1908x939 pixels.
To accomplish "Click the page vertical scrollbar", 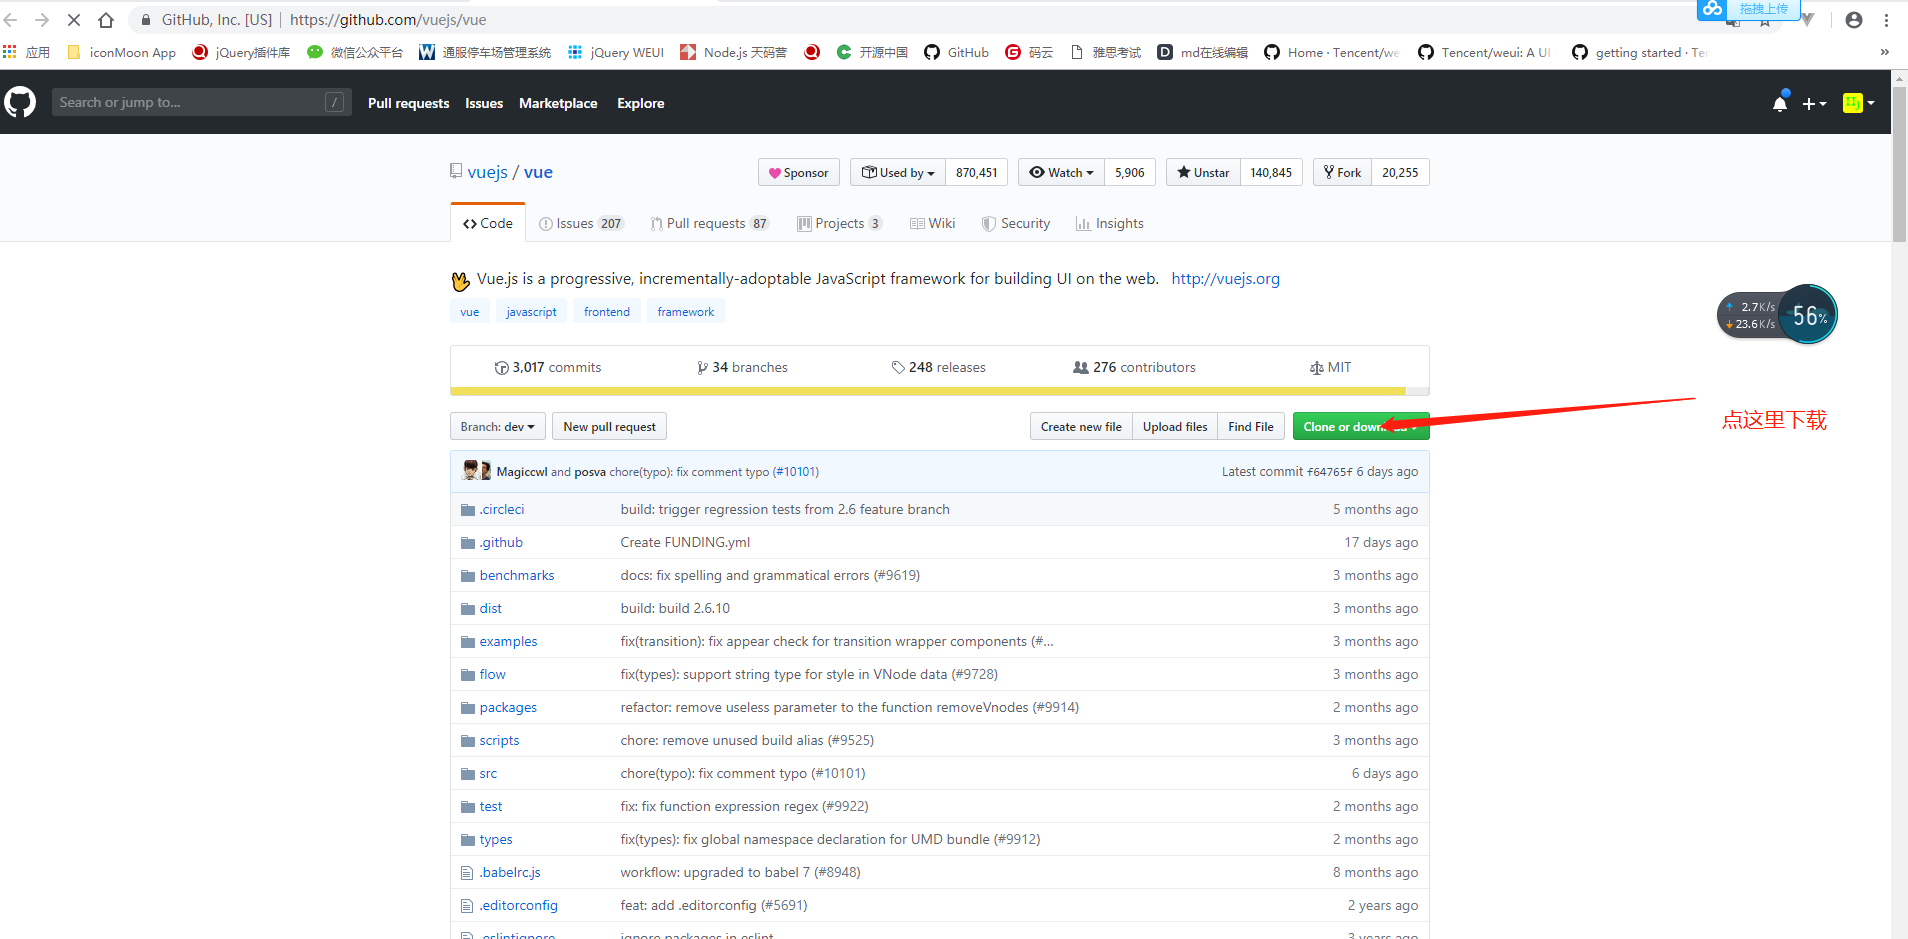I will (x=1900, y=166).
